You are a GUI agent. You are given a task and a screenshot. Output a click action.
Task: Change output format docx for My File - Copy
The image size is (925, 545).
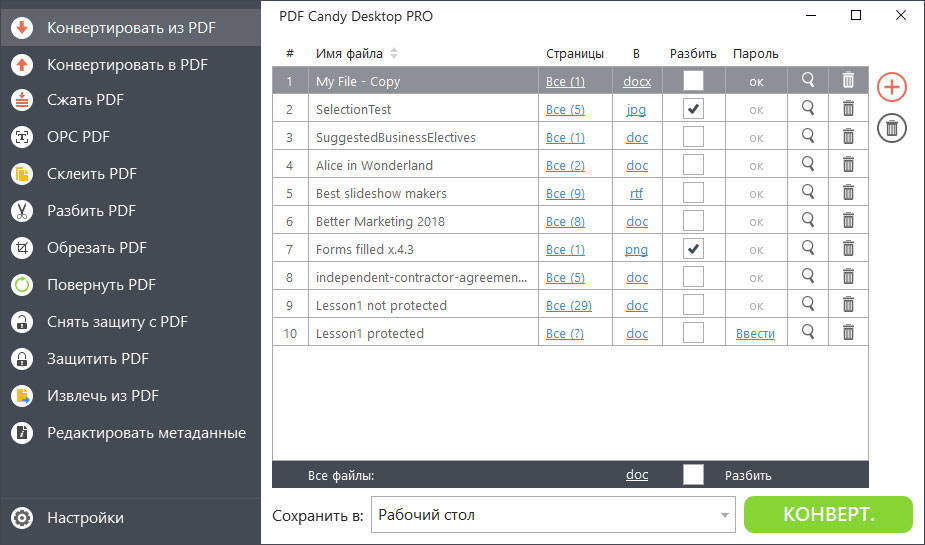(x=637, y=82)
